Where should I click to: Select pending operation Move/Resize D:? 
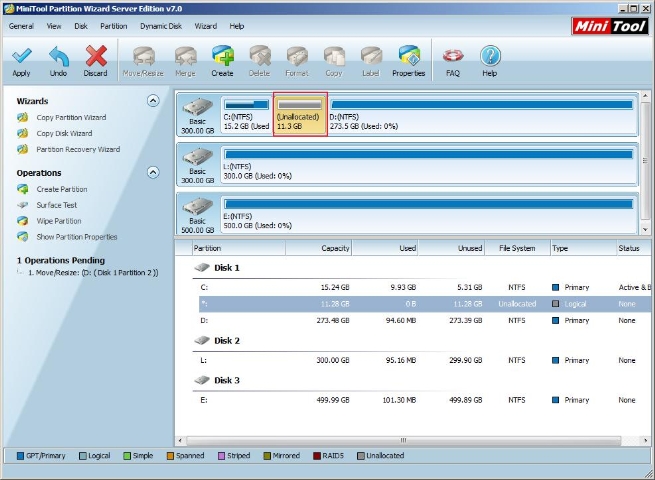[x=93, y=272]
